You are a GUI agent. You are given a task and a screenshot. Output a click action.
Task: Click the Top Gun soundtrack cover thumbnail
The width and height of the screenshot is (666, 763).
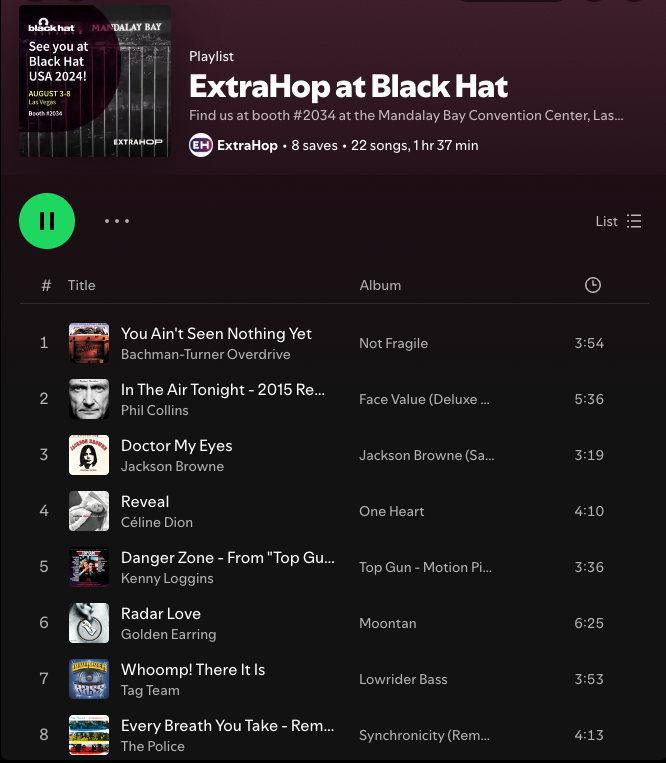click(89, 567)
